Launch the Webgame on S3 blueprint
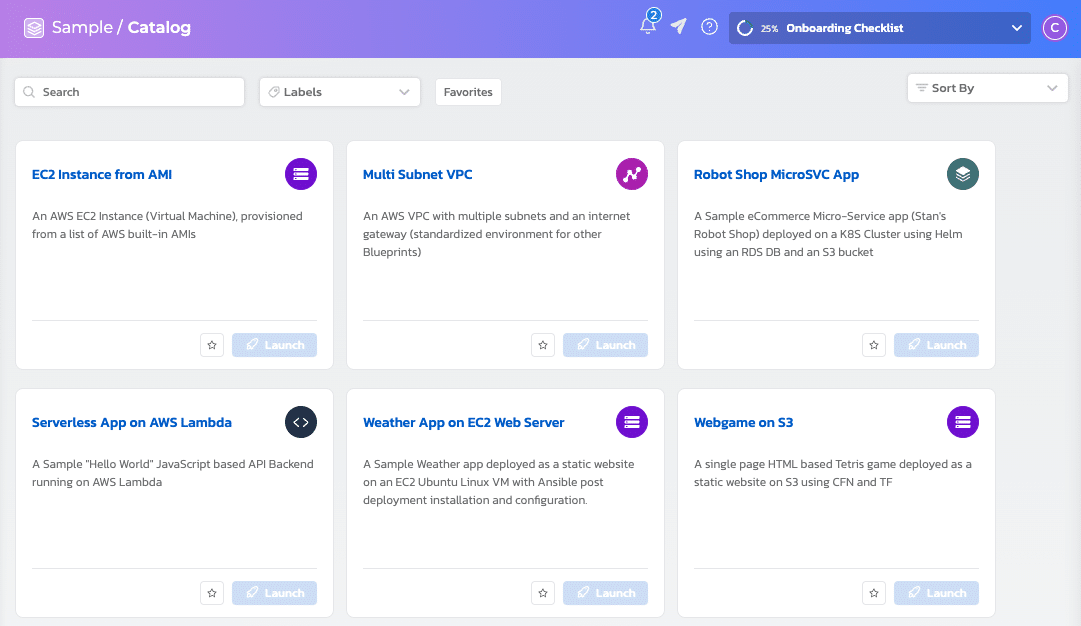 pyautogui.click(x=936, y=593)
